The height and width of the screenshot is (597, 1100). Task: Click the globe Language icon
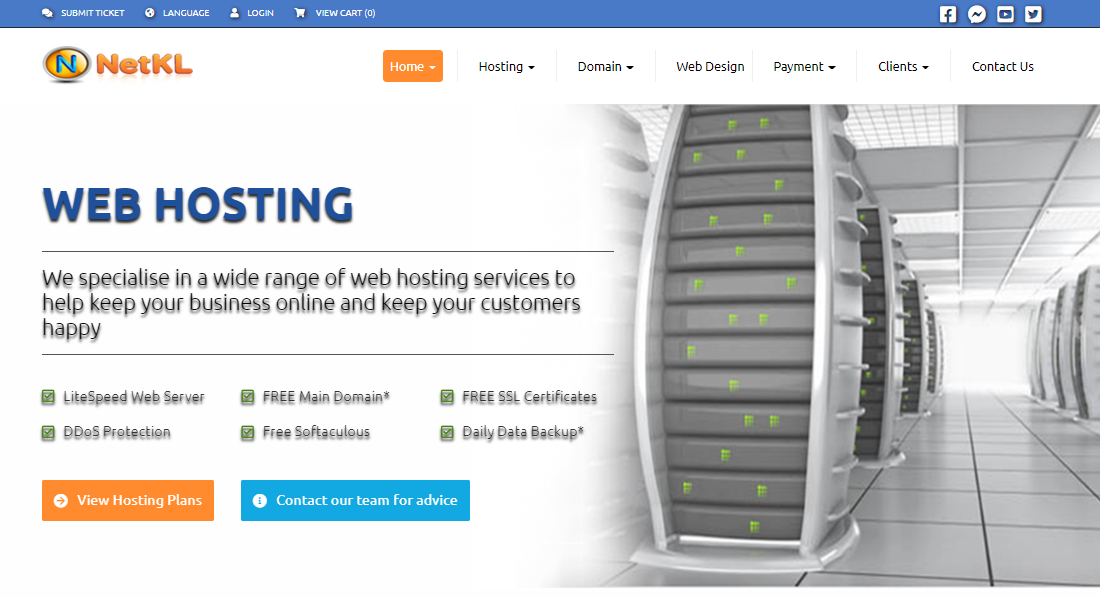[x=149, y=13]
